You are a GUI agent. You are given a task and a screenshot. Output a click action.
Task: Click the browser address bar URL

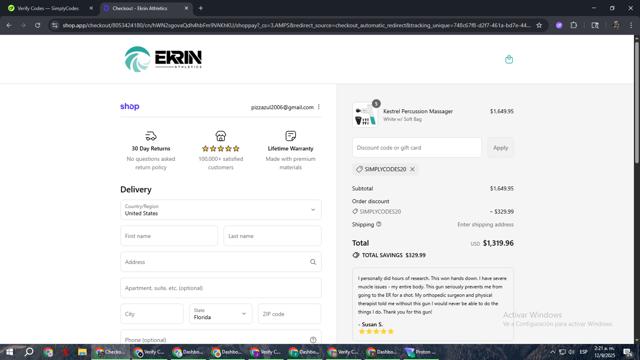(x=296, y=25)
